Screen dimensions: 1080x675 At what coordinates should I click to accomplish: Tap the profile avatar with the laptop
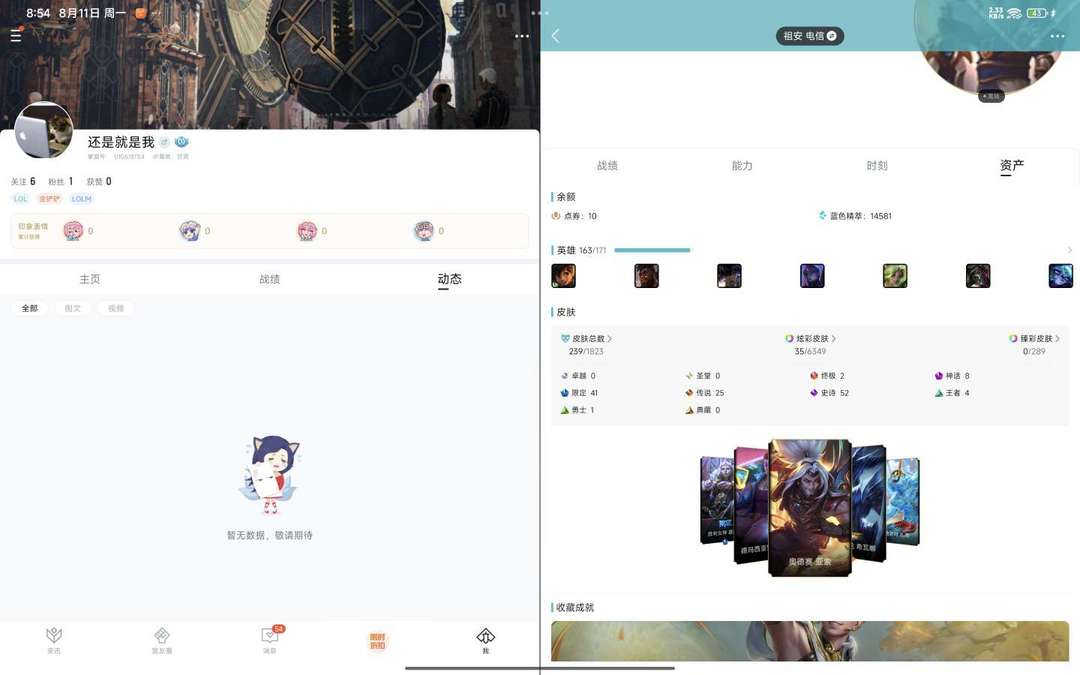tap(44, 131)
